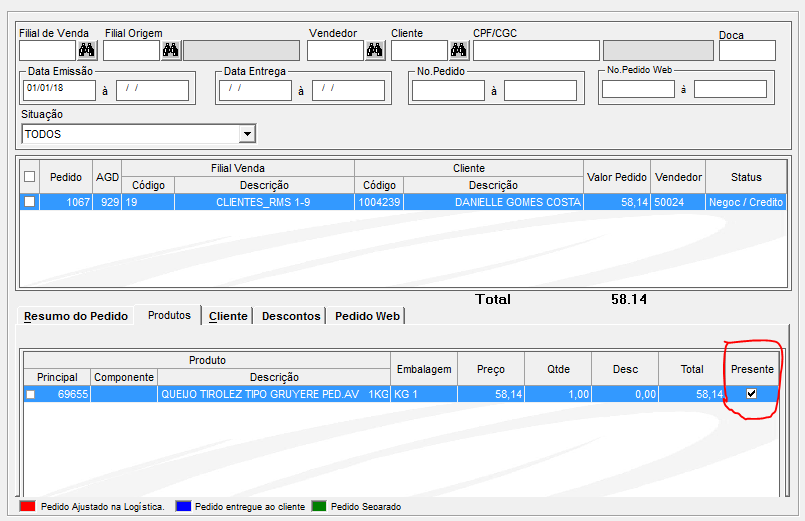Click No.Pedido Web ending field

731,89
